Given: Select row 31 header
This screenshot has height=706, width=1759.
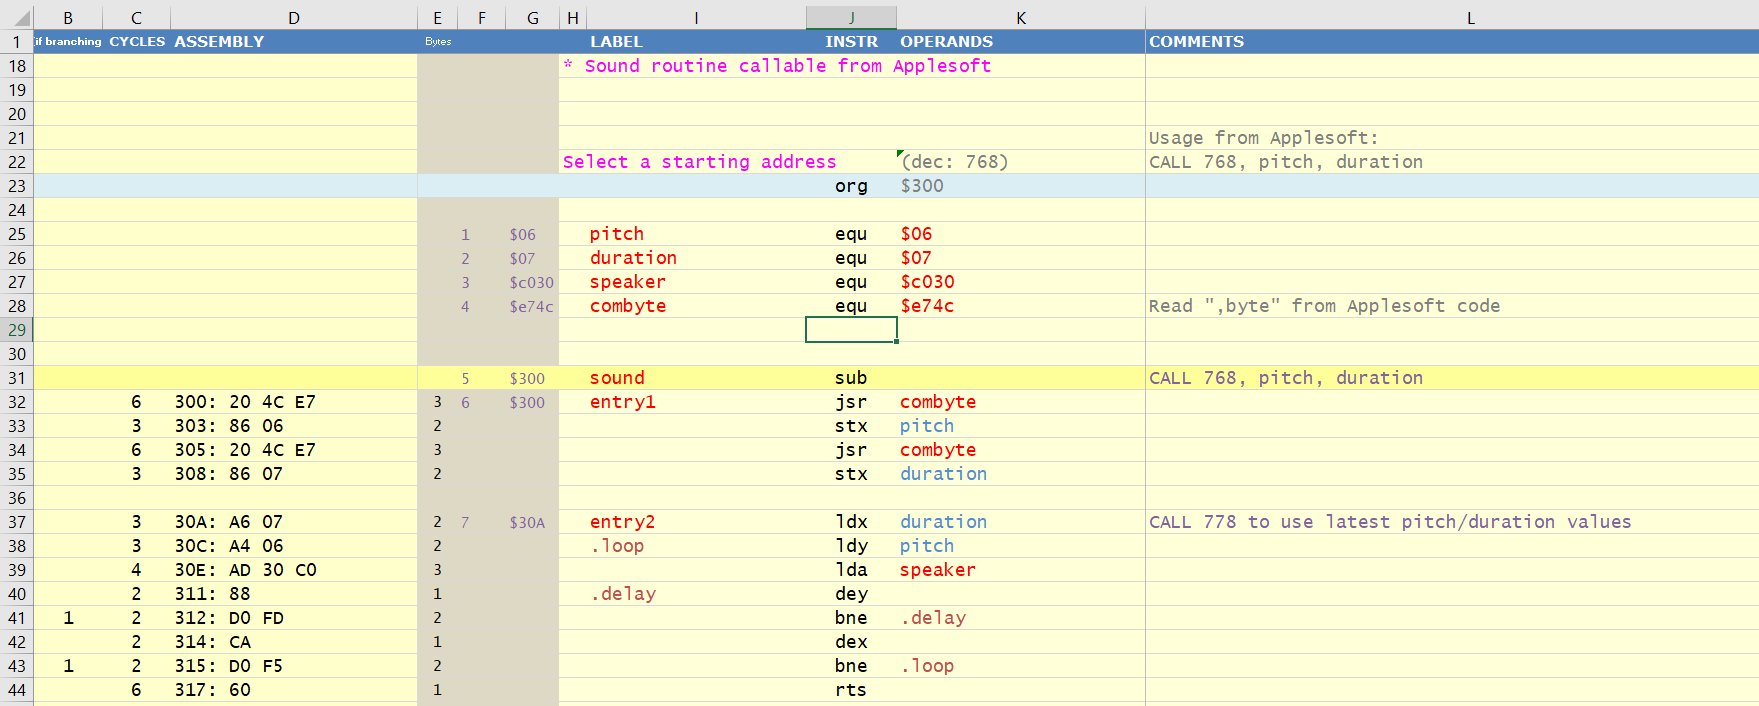Looking at the screenshot, I should point(17,378).
